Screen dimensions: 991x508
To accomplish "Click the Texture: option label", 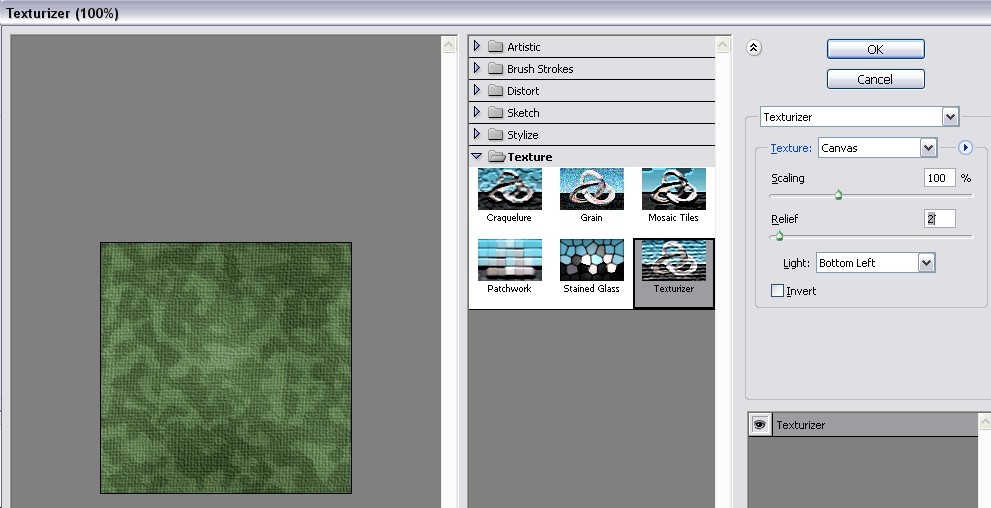I will coord(791,148).
